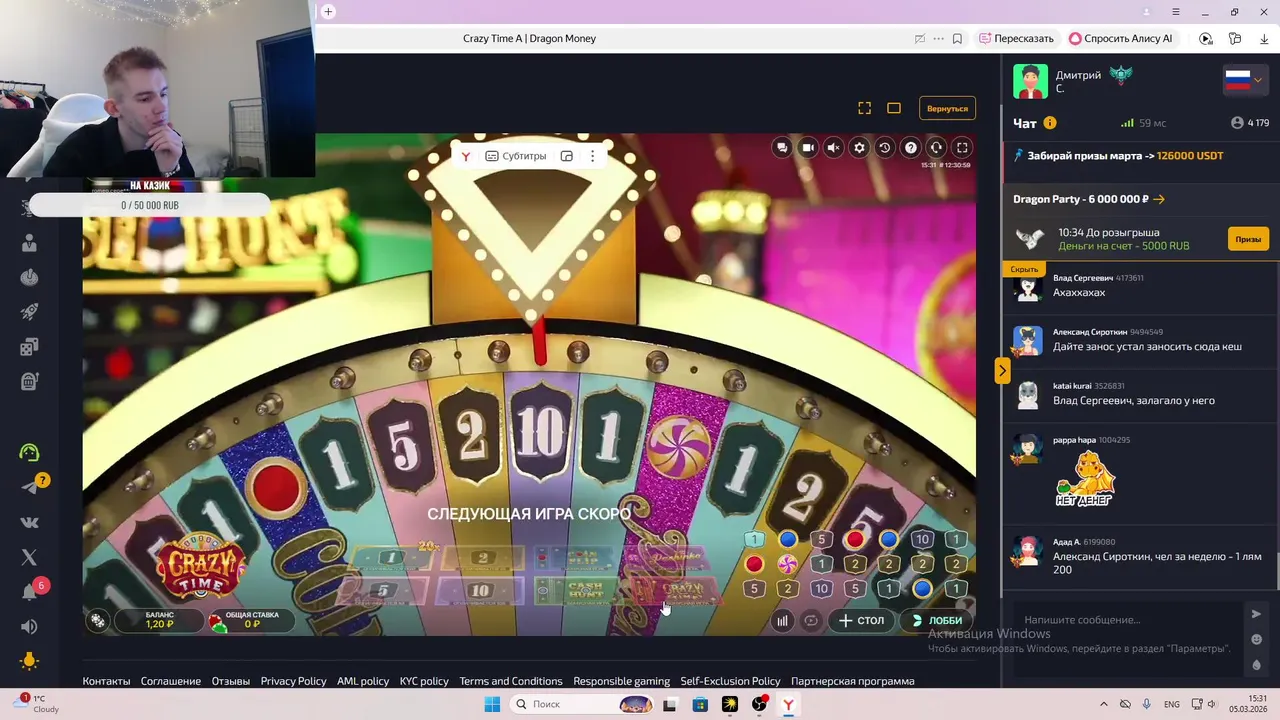Open the live chat bubble icon in game
Viewport: 1280px width, 720px height.
[x=782, y=147]
